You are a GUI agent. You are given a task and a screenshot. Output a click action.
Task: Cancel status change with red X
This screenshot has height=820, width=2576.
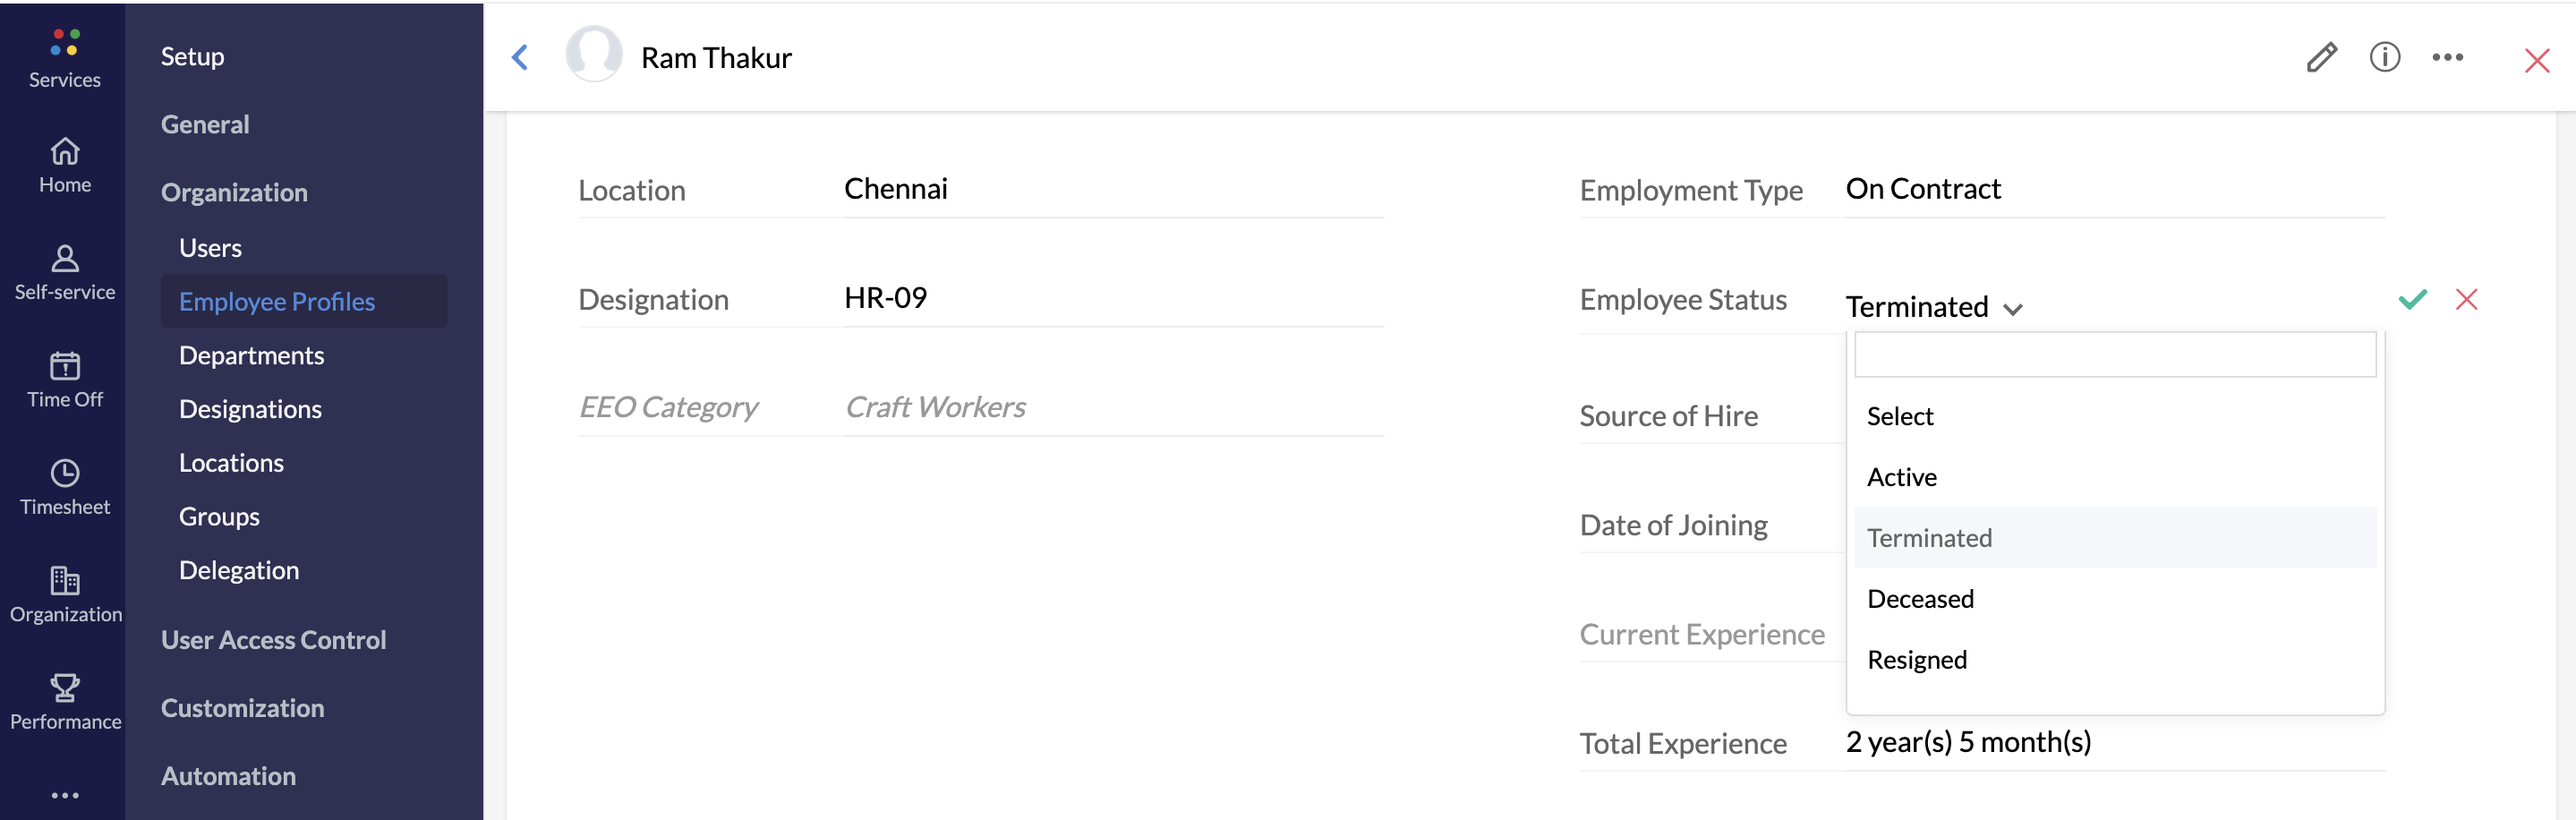tap(2468, 298)
